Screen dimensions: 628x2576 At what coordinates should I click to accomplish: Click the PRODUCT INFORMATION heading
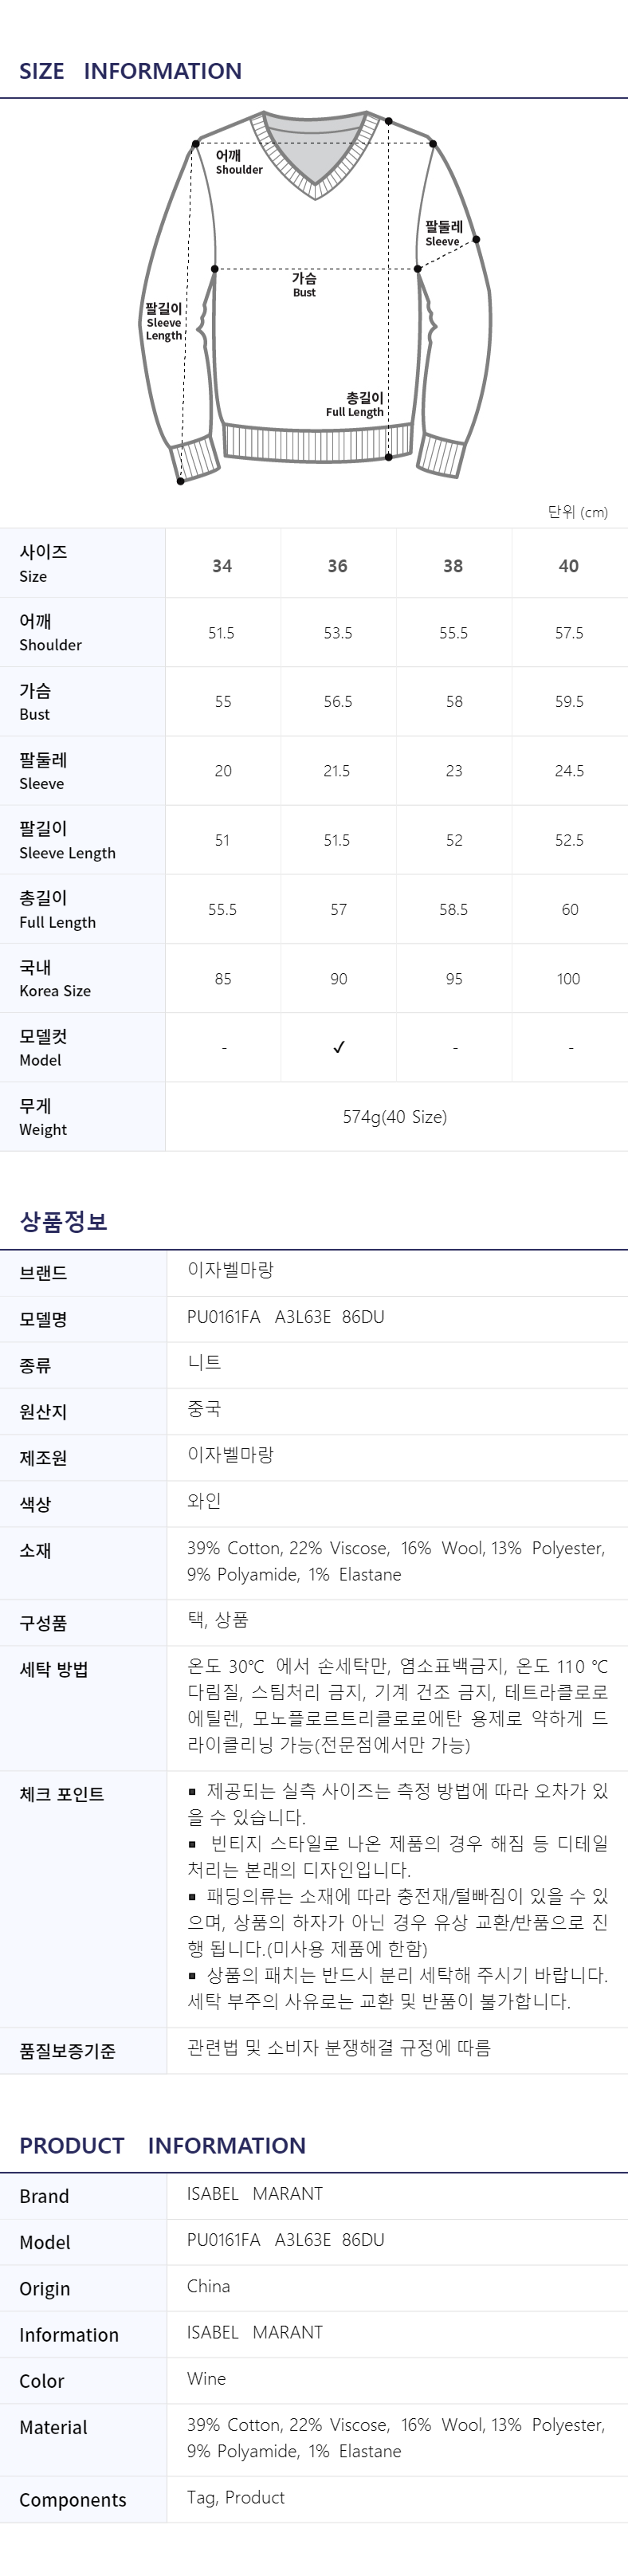[x=162, y=2145]
